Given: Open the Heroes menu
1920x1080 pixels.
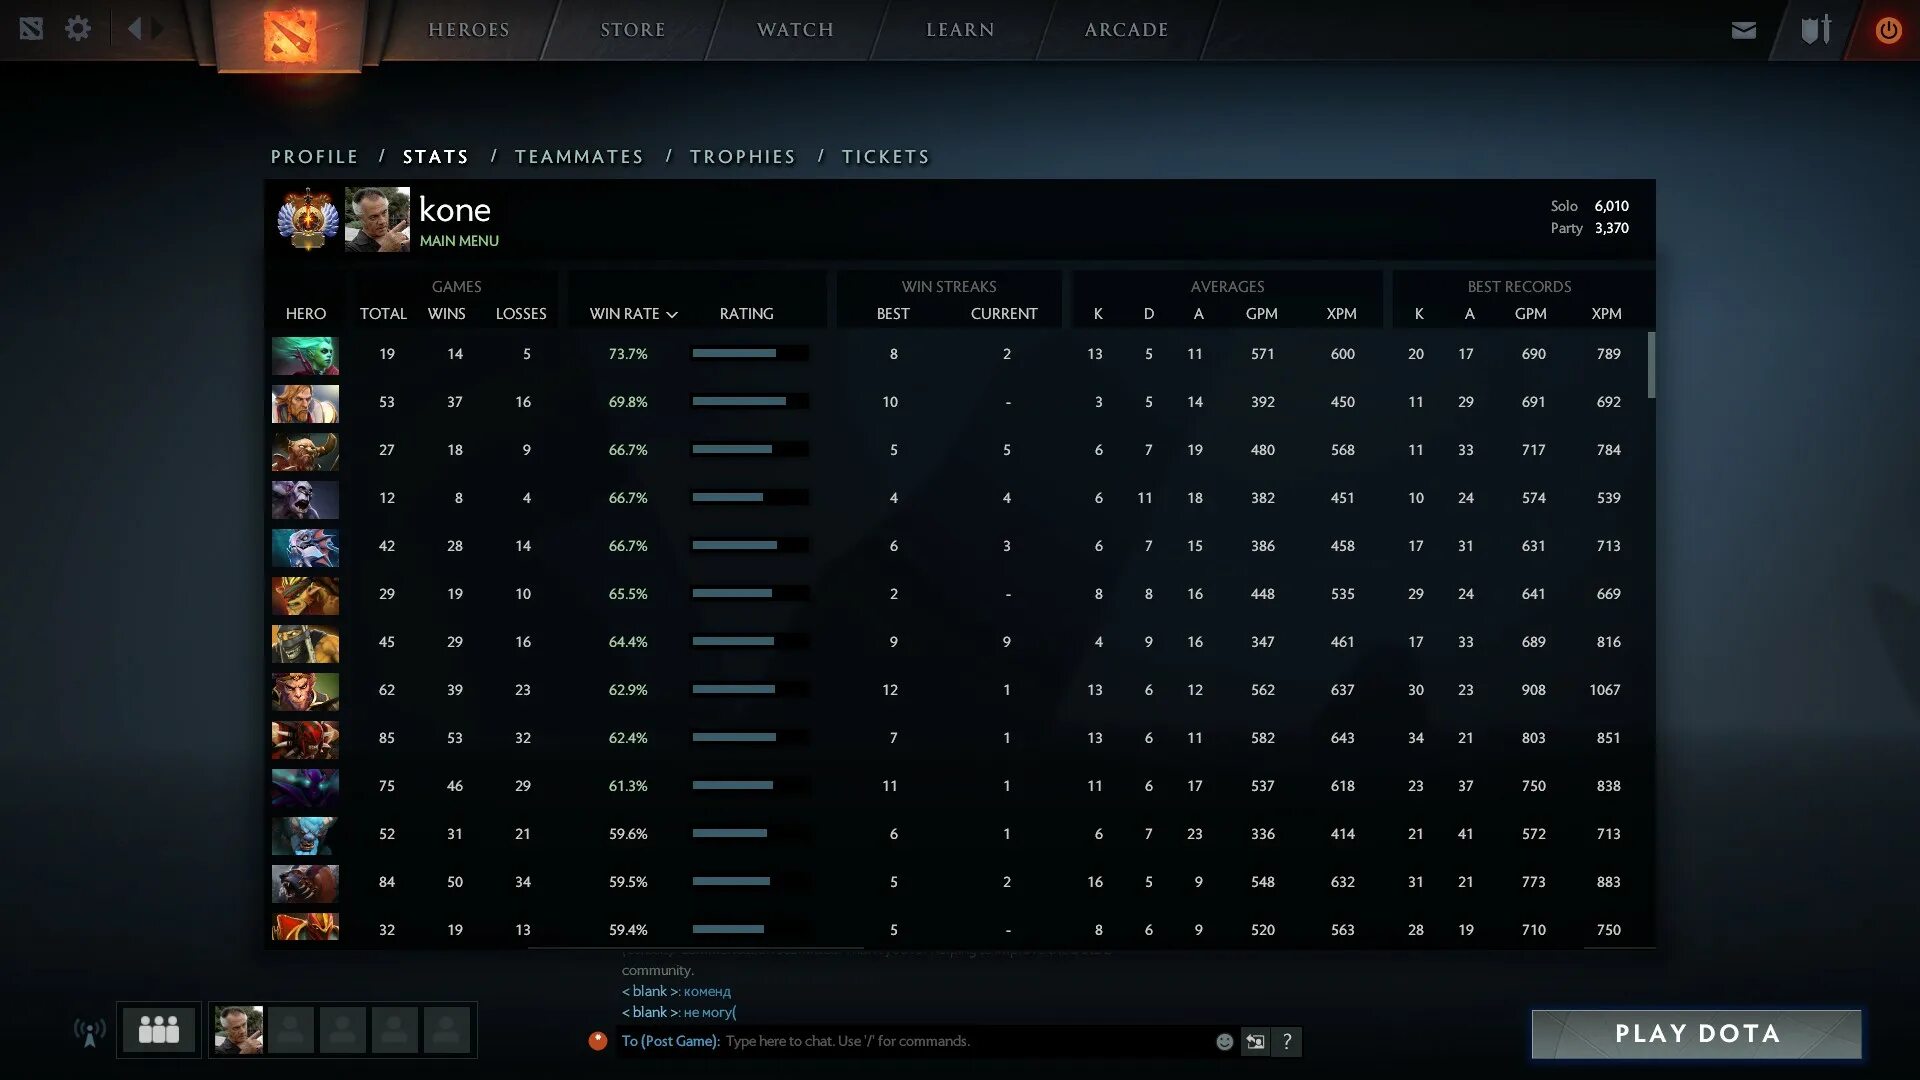Looking at the screenshot, I should click(x=469, y=30).
